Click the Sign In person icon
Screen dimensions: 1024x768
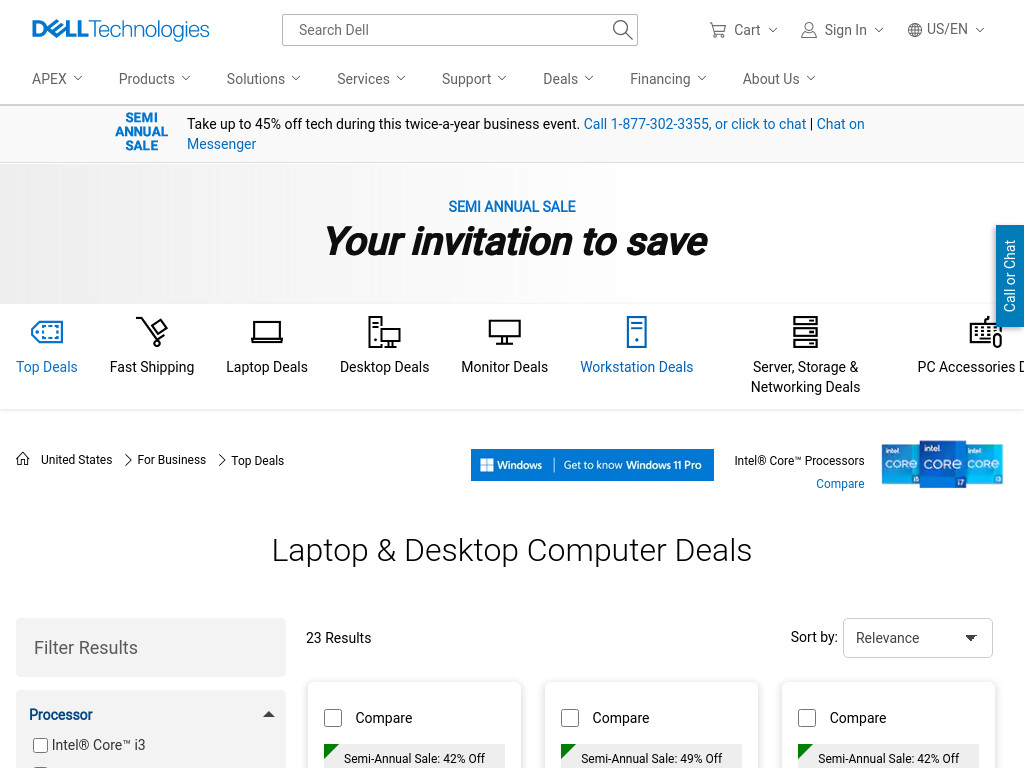click(808, 30)
